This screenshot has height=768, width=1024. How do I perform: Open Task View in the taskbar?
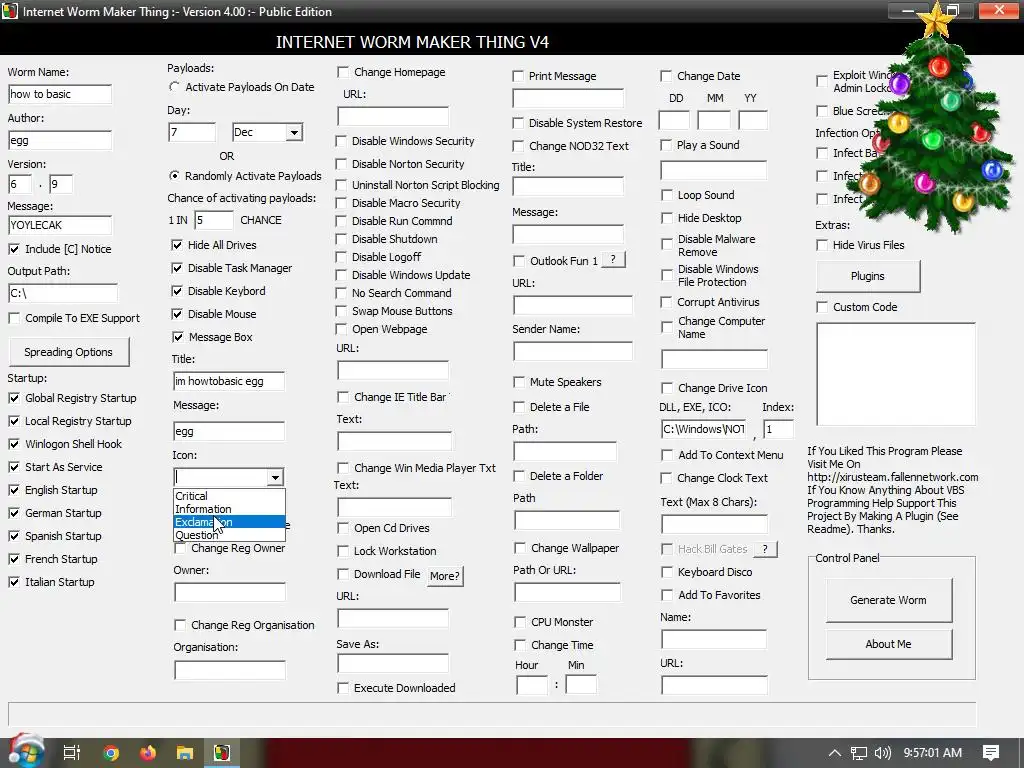71,752
